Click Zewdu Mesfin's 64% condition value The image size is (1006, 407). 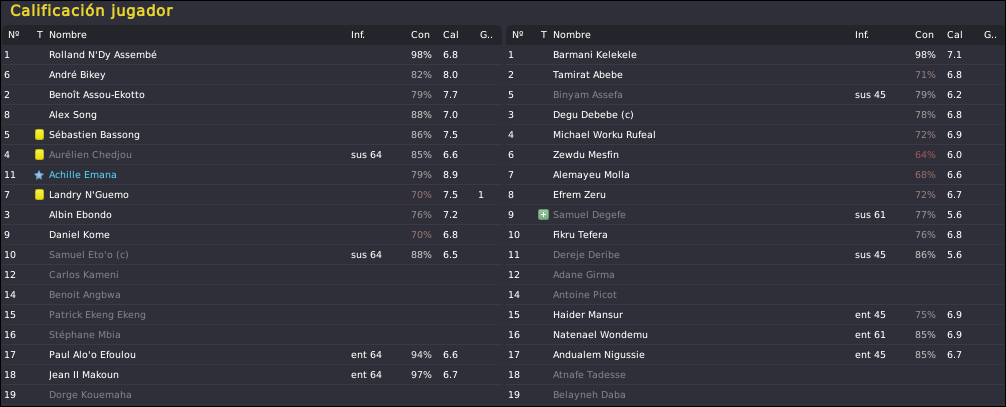(x=926, y=155)
